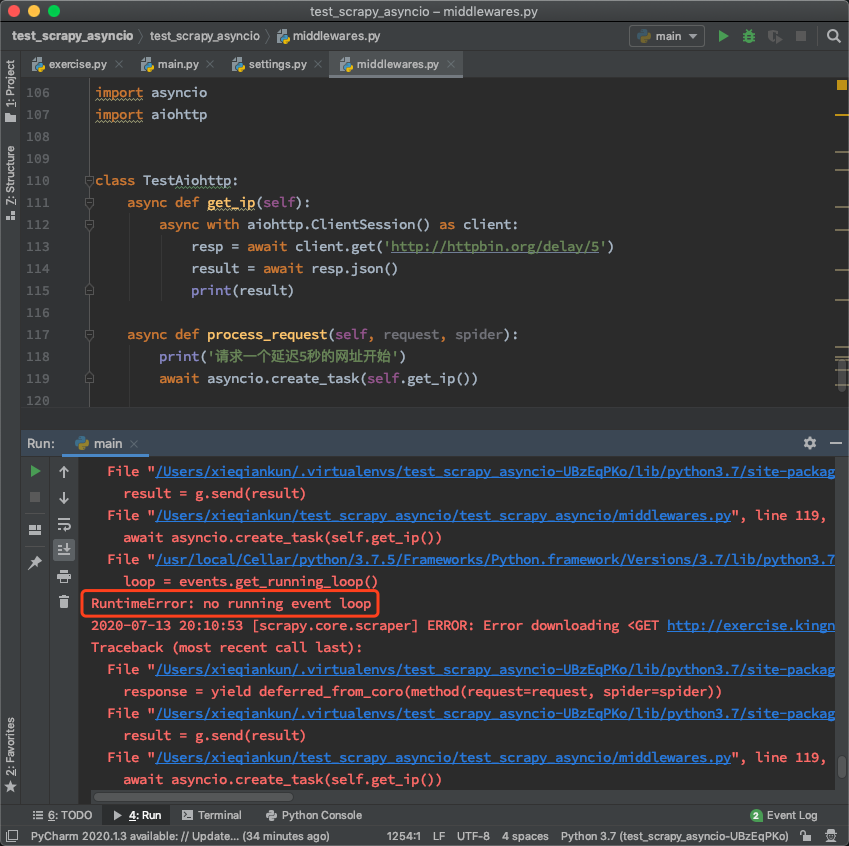Toggle scroll to end of console
849x846 pixels.
point(64,549)
